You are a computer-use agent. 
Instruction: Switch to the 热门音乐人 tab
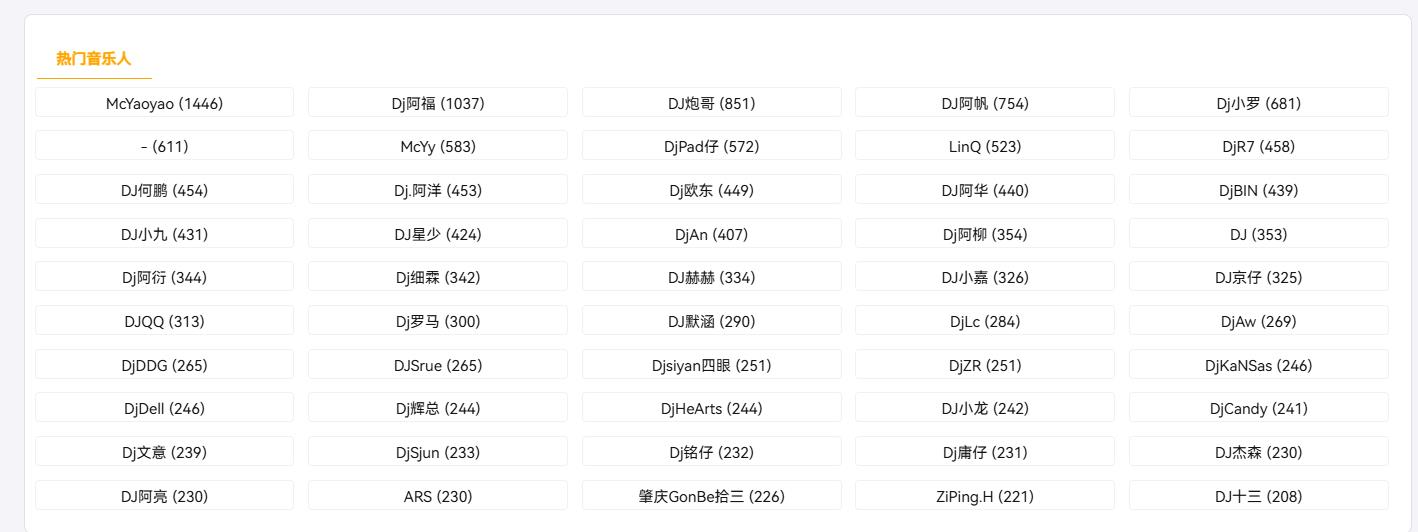[x=94, y=59]
